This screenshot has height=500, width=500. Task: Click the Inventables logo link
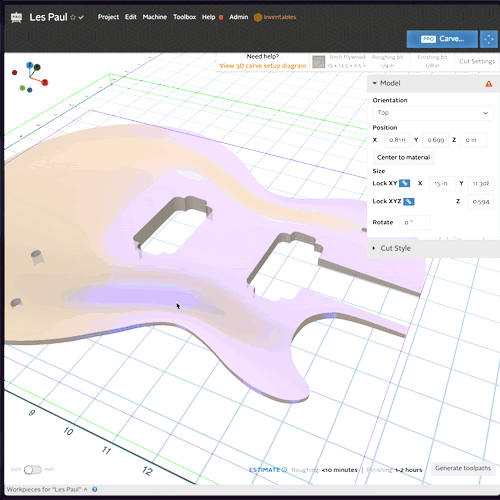[275, 17]
